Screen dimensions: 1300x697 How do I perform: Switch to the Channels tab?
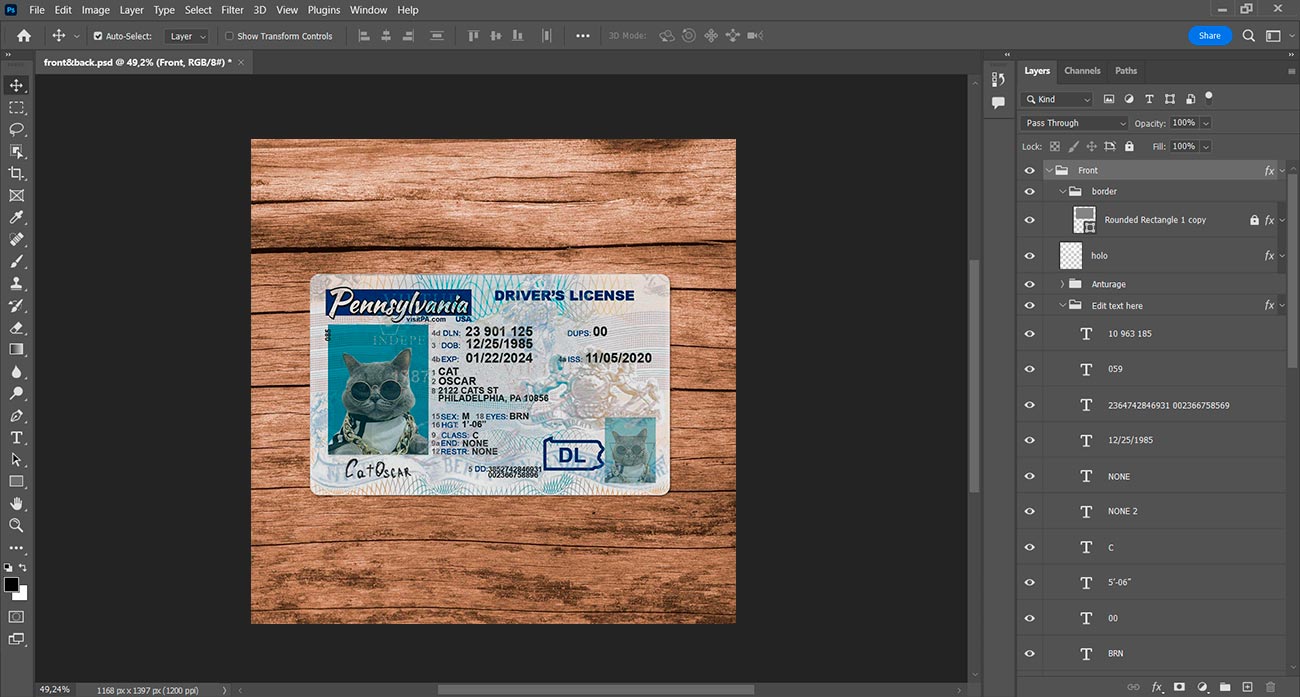point(1082,71)
